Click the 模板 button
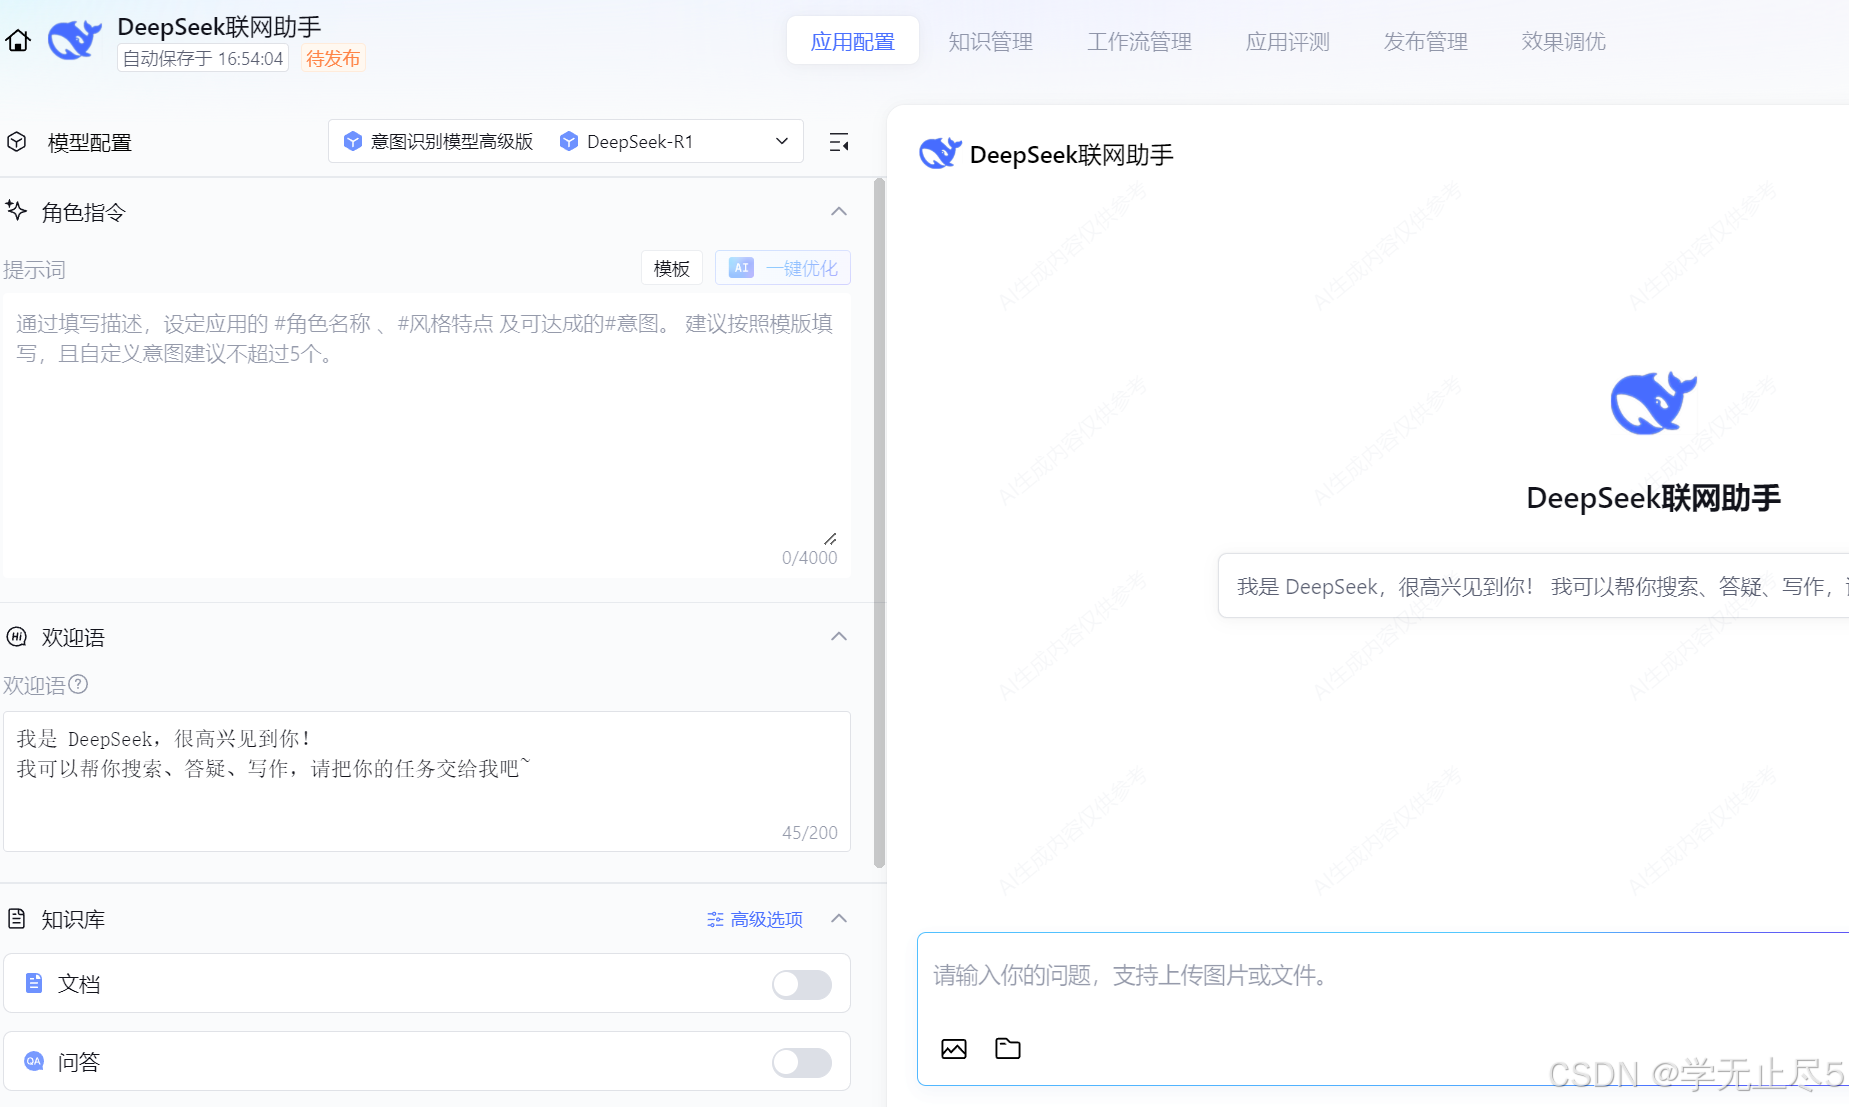Screen dimensions: 1849x1107 (672, 268)
